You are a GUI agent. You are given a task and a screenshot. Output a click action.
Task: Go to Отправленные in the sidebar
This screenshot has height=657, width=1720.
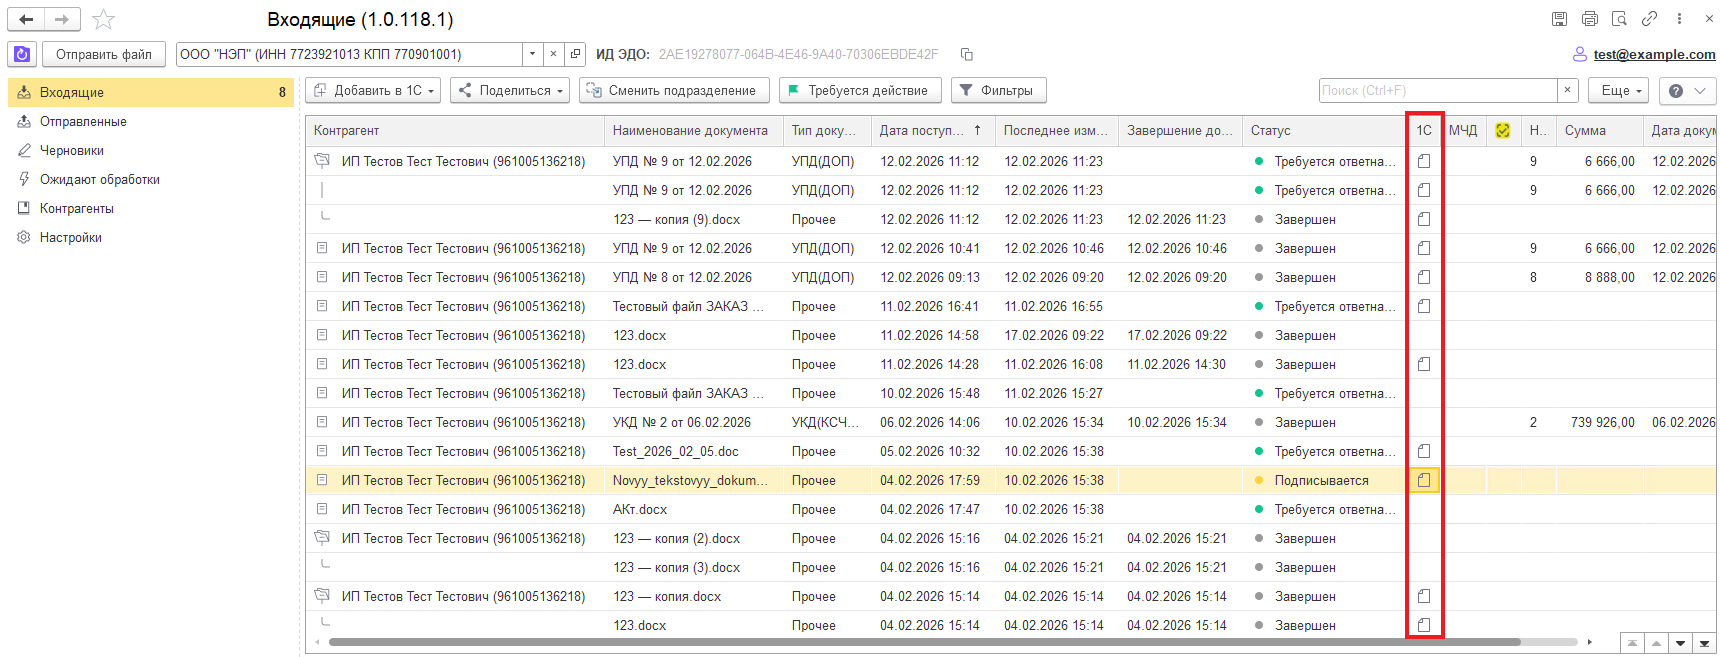click(83, 121)
